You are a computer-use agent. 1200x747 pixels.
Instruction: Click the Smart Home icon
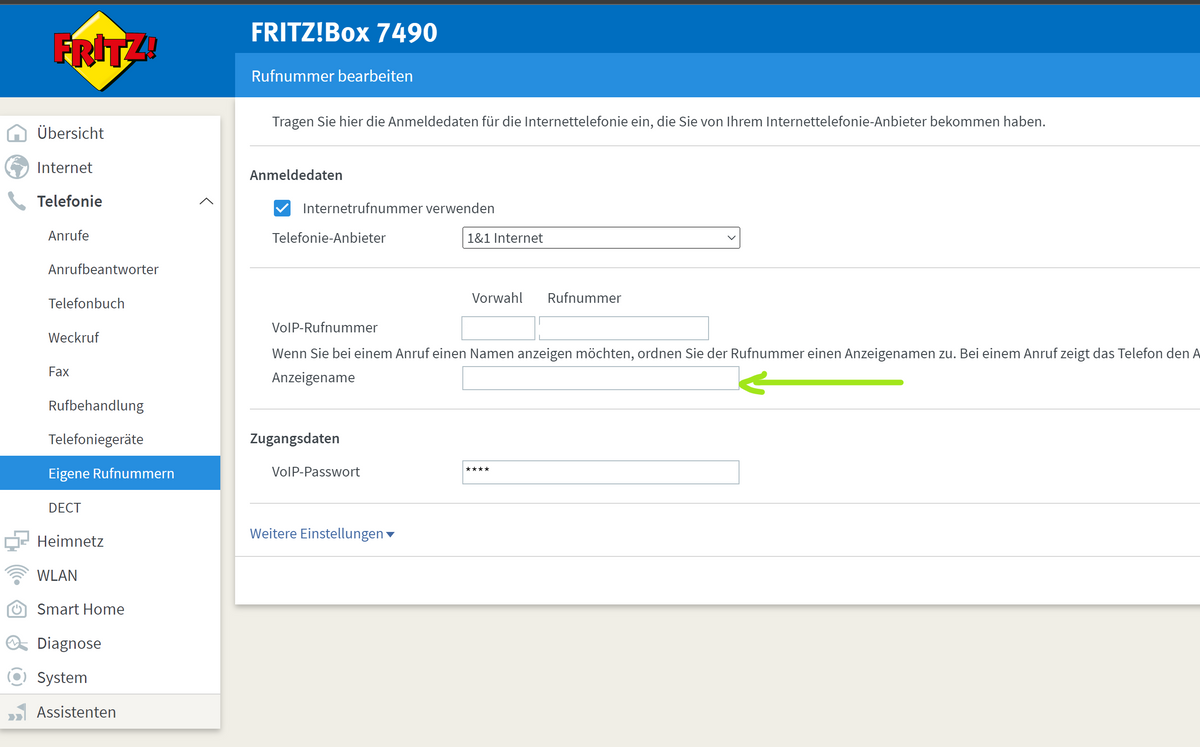point(17,609)
